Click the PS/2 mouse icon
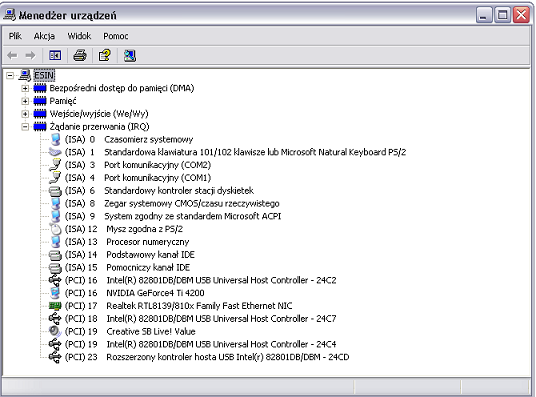Screen dimensions: 536x397 pos(55,229)
